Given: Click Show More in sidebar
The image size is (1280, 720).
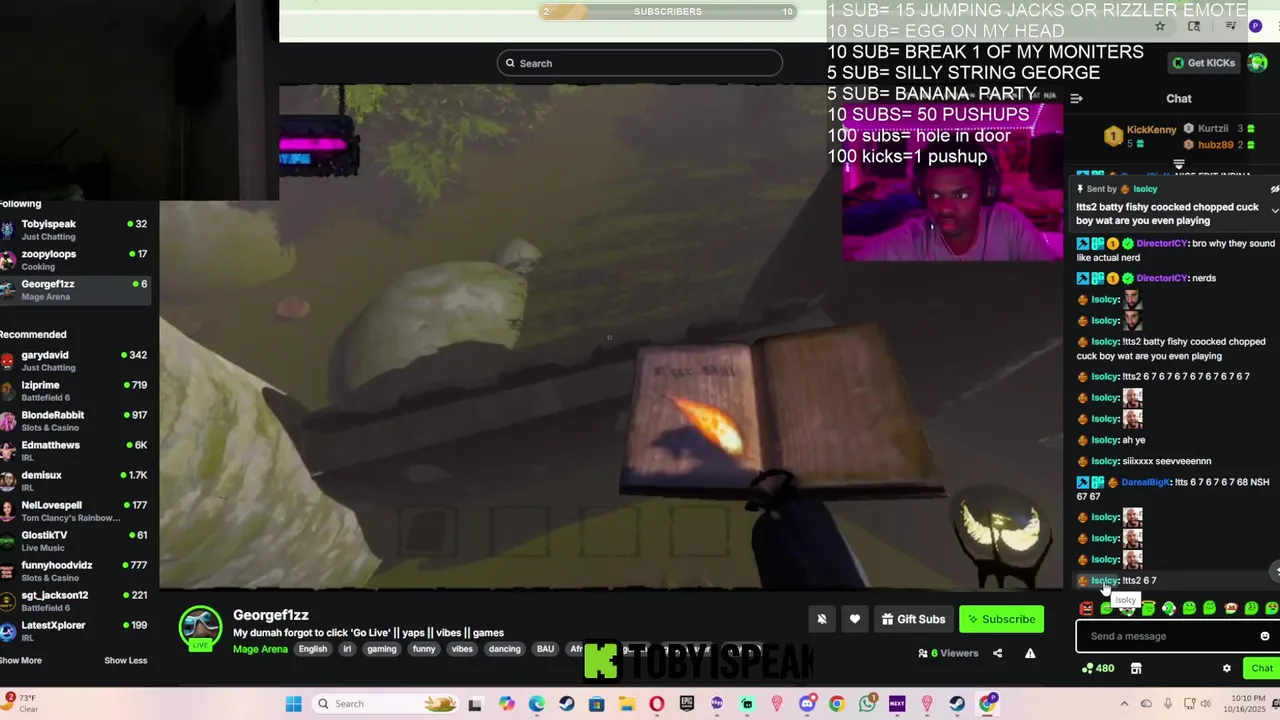Looking at the screenshot, I should 21,660.
